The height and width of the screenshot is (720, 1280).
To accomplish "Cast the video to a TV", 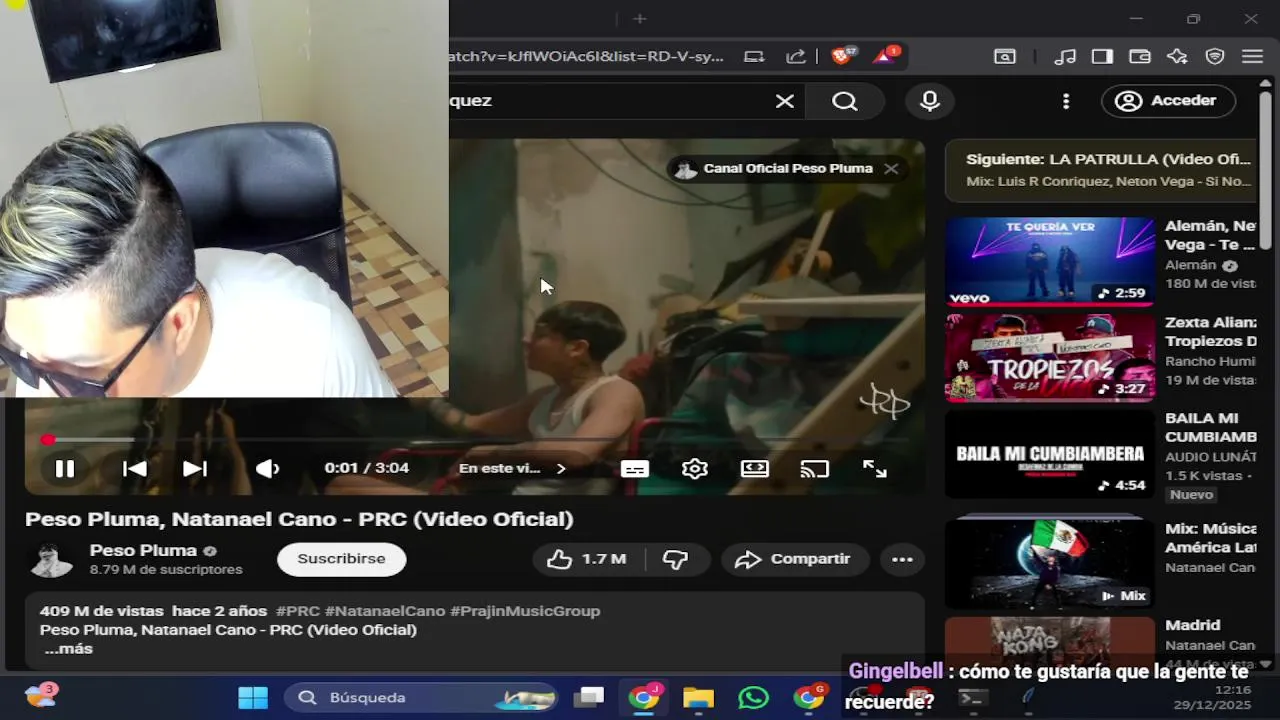I will (x=815, y=468).
